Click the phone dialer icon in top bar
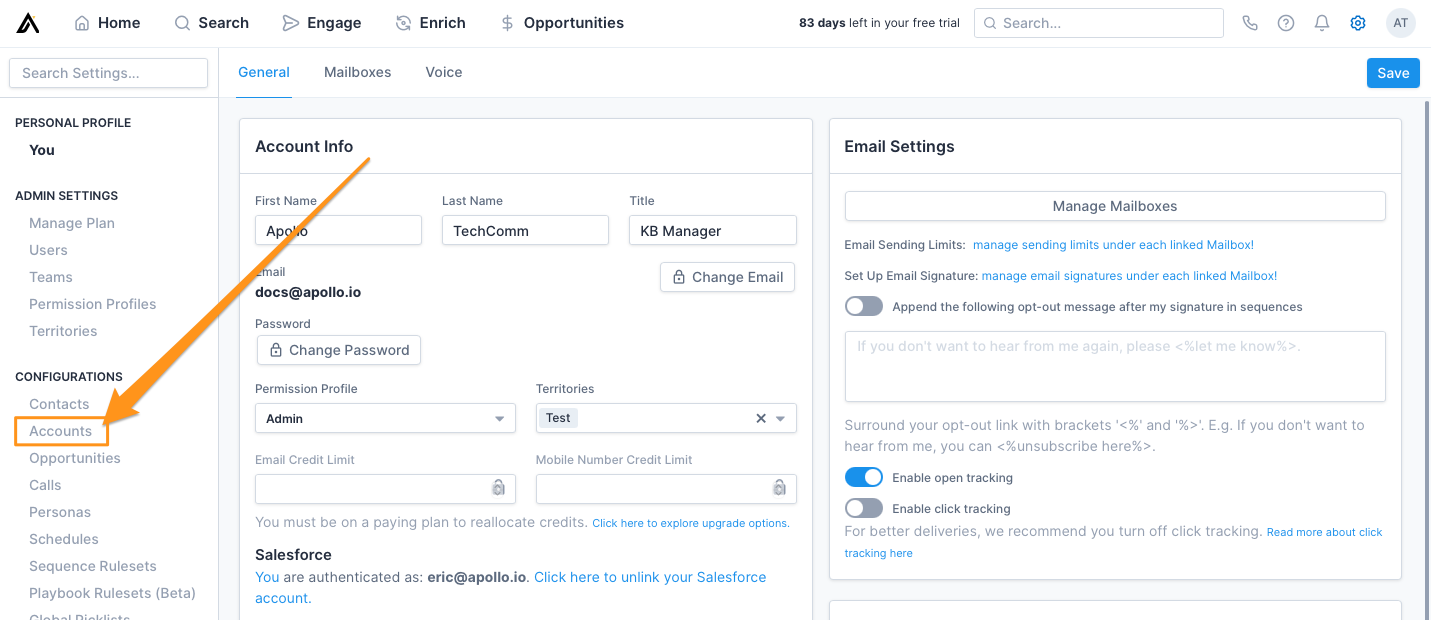The image size is (1431, 620). (1250, 22)
